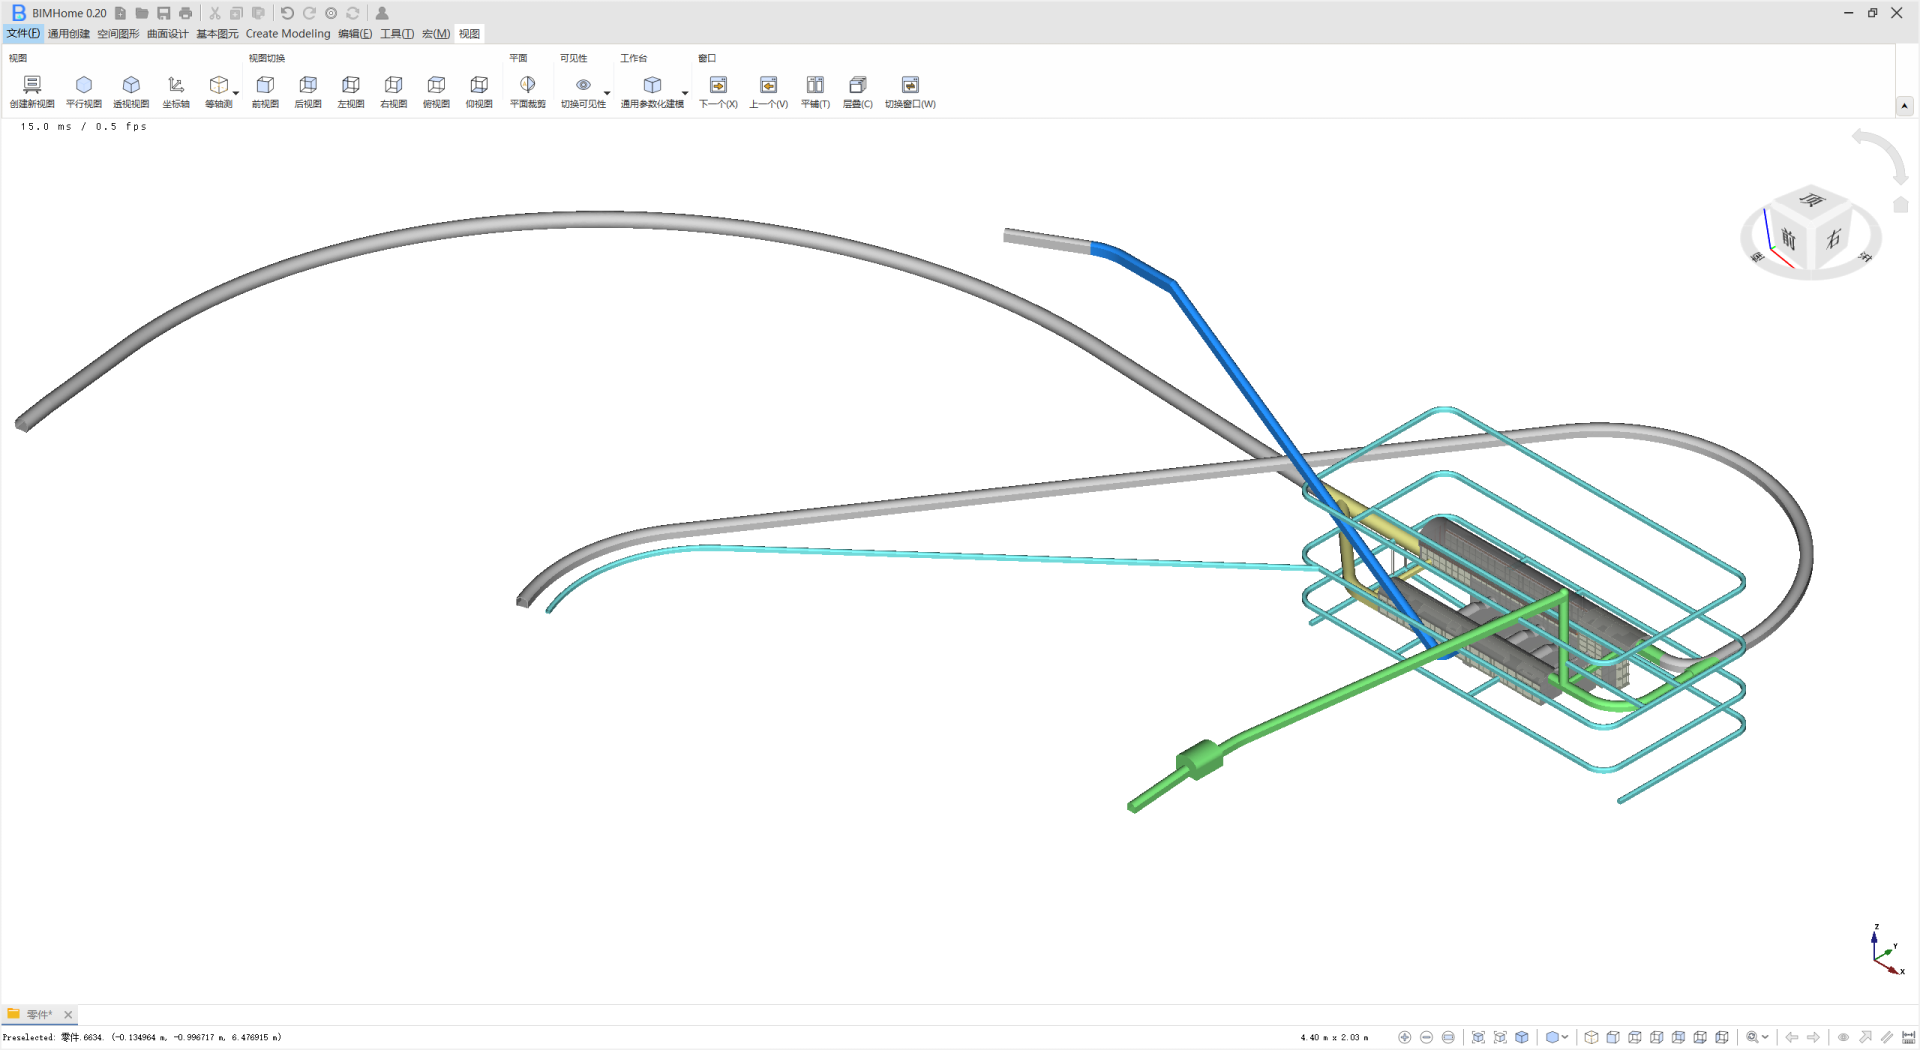Click 切换窗口(W) switch window button
This screenshot has height=1050, width=1920.
click(910, 86)
